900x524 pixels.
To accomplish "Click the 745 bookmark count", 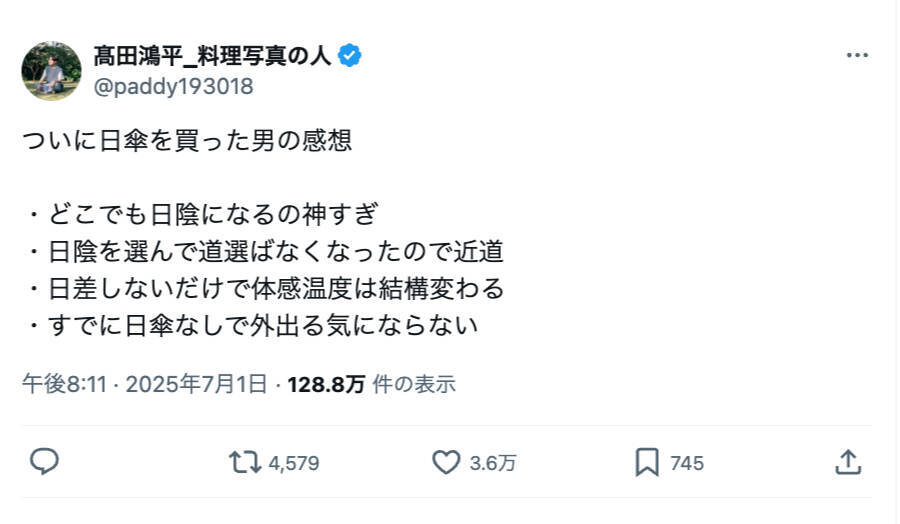I will [x=687, y=463].
